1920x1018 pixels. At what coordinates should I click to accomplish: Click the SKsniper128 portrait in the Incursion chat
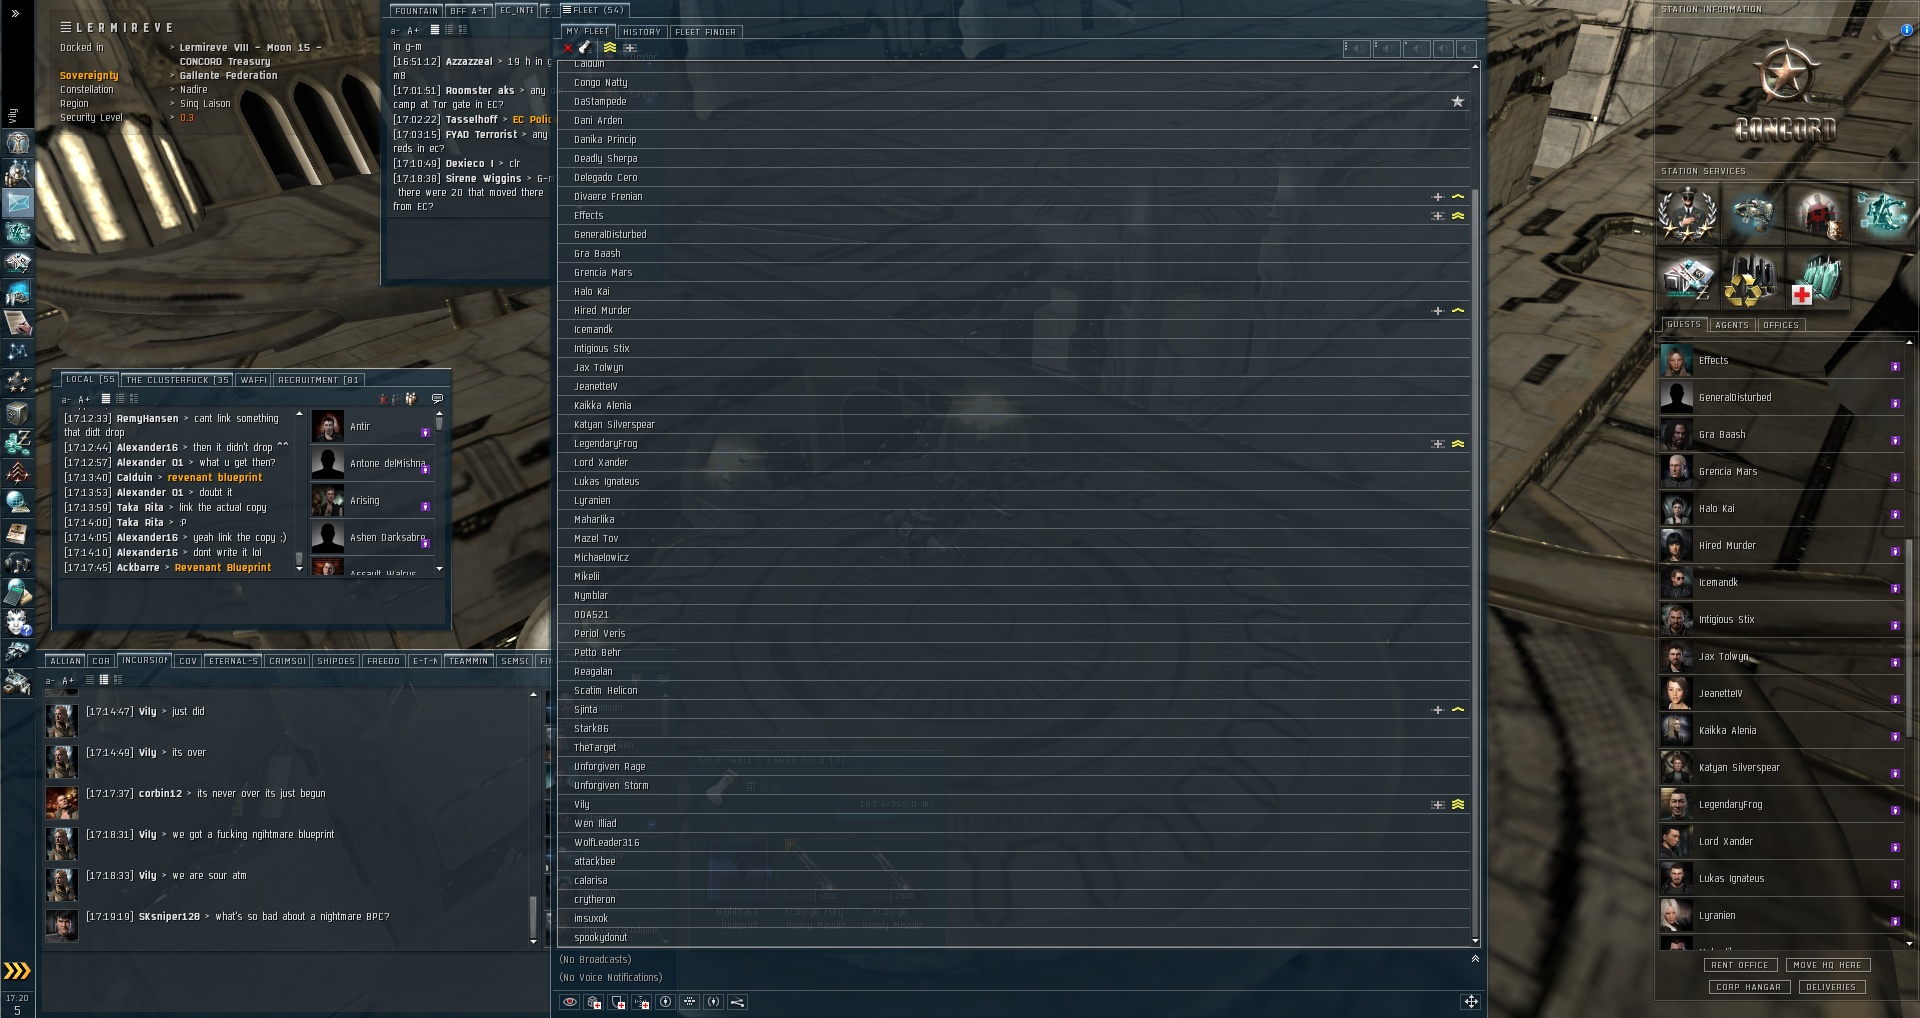pos(62,925)
